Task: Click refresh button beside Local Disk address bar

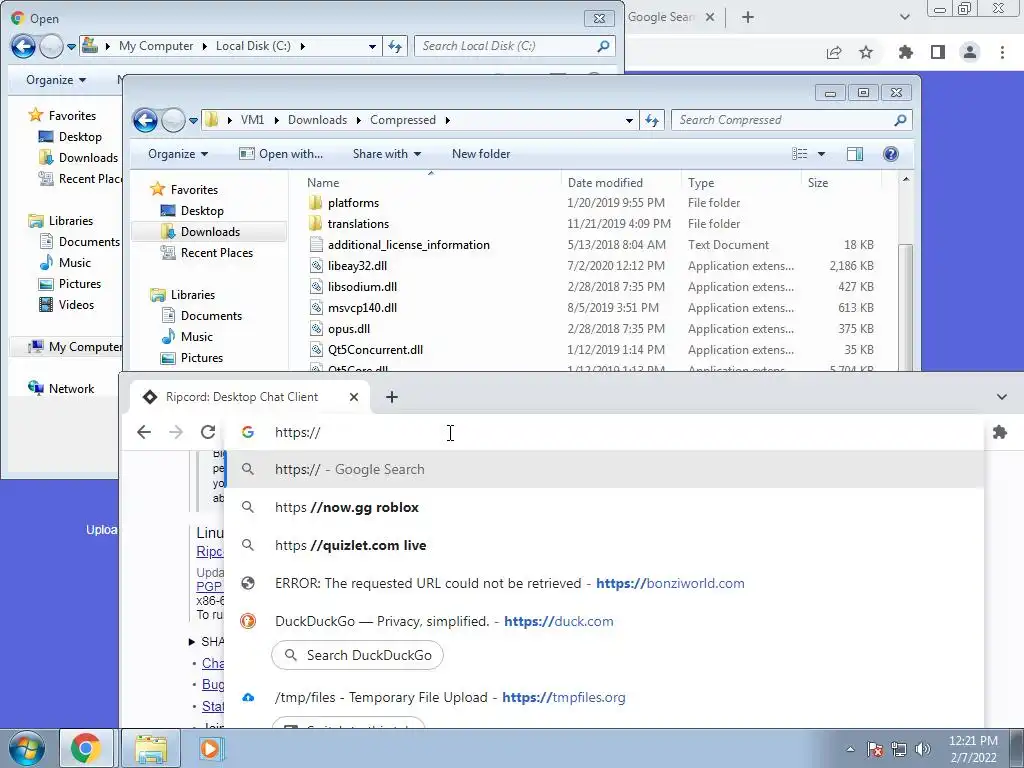Action: pyautogui.click(x=395, y=46)
